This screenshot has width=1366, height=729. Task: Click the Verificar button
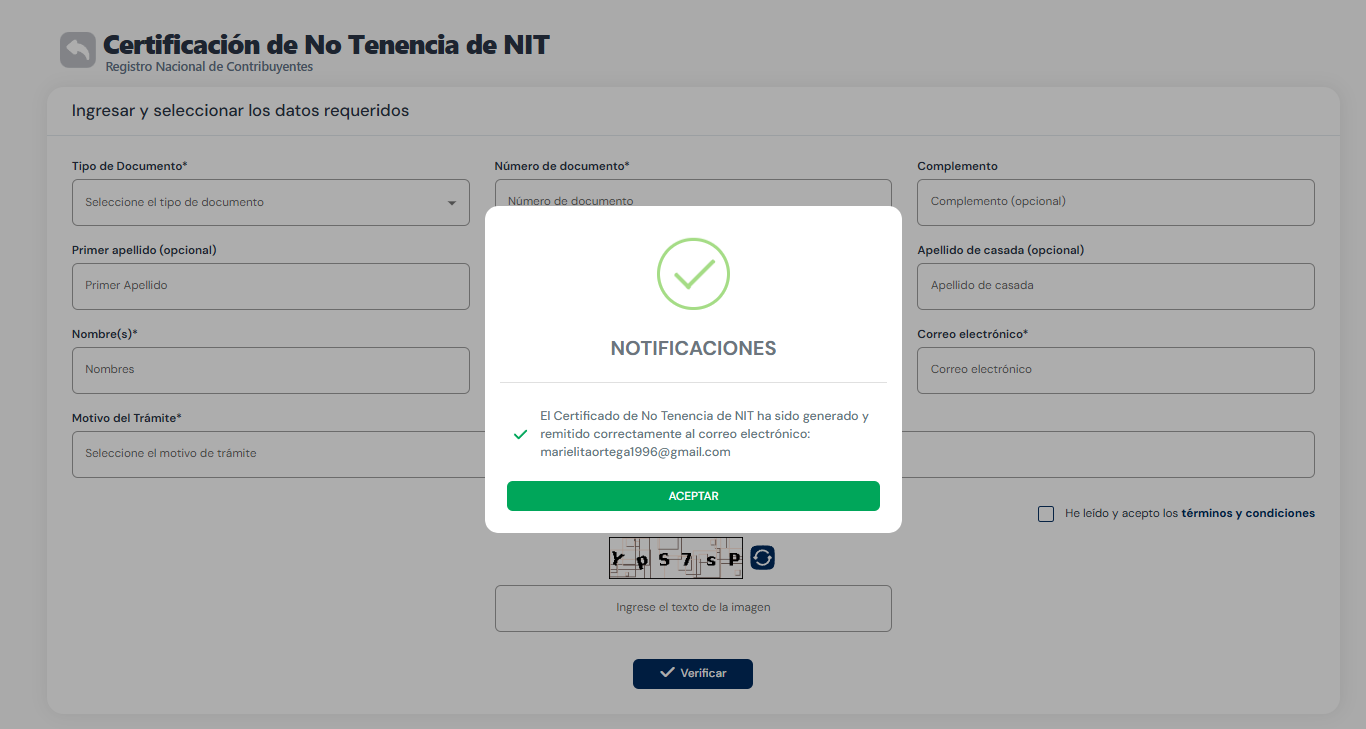693,673
